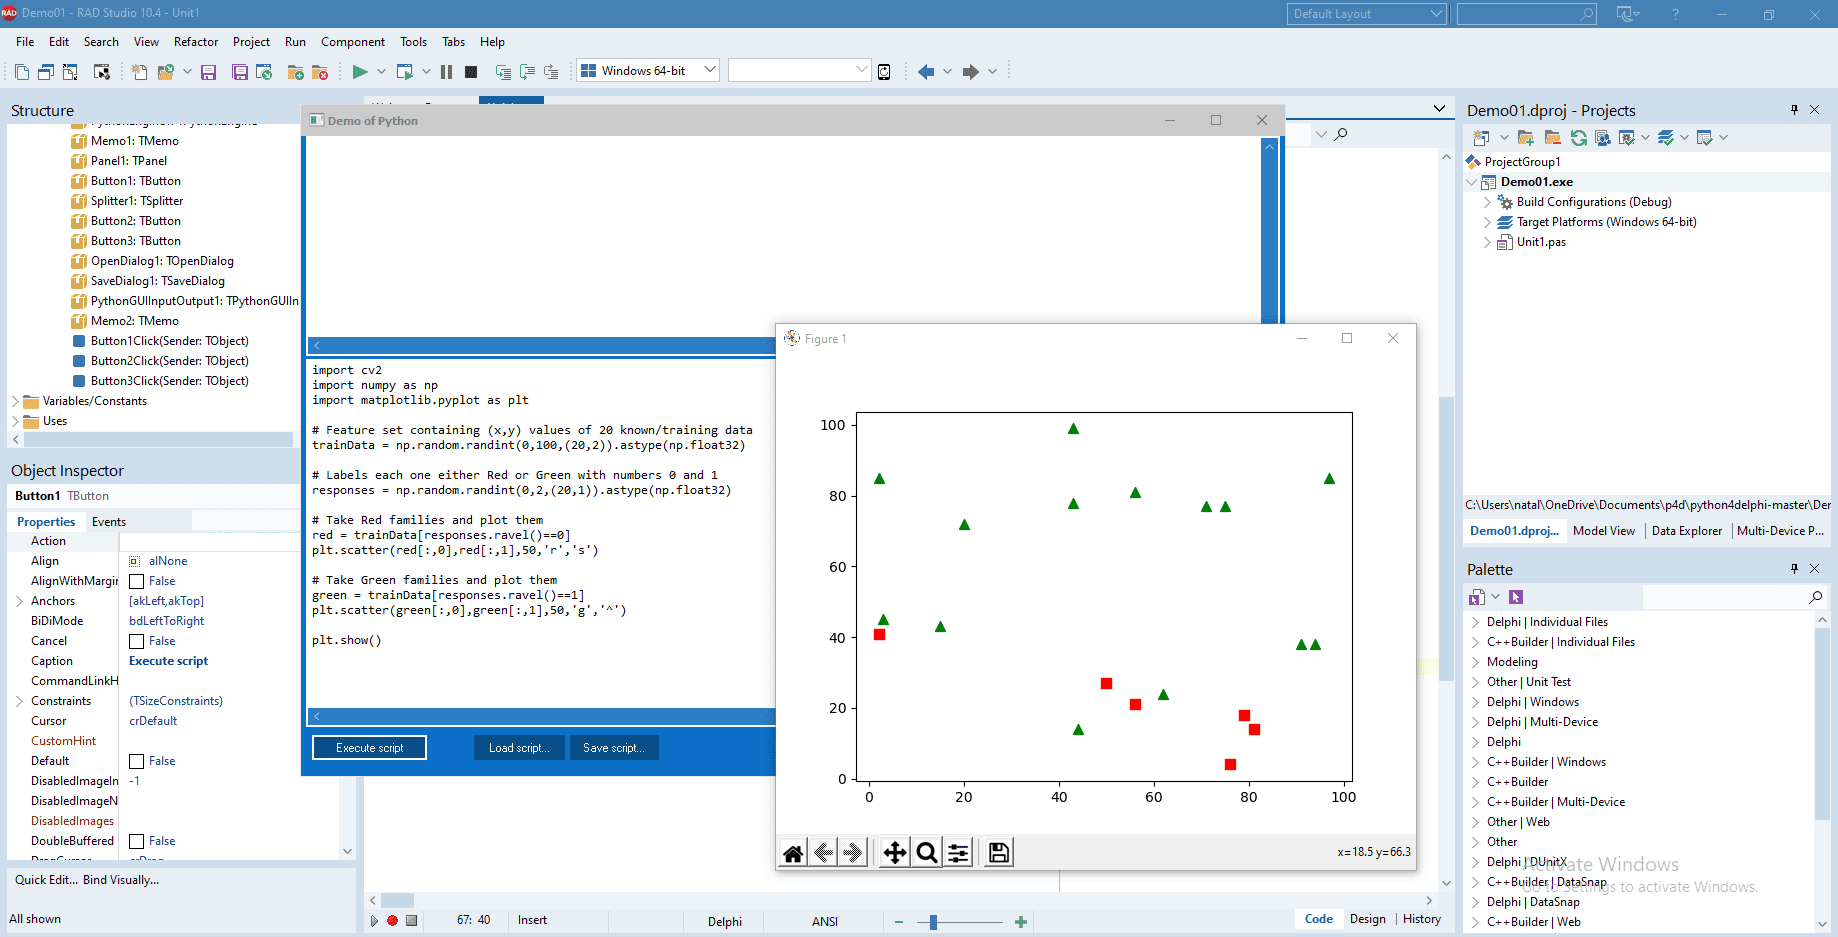This screenshot has height=937, width=1838.
Task: Expand the Variables/Constants node in Structure
Action: point(15,401)
